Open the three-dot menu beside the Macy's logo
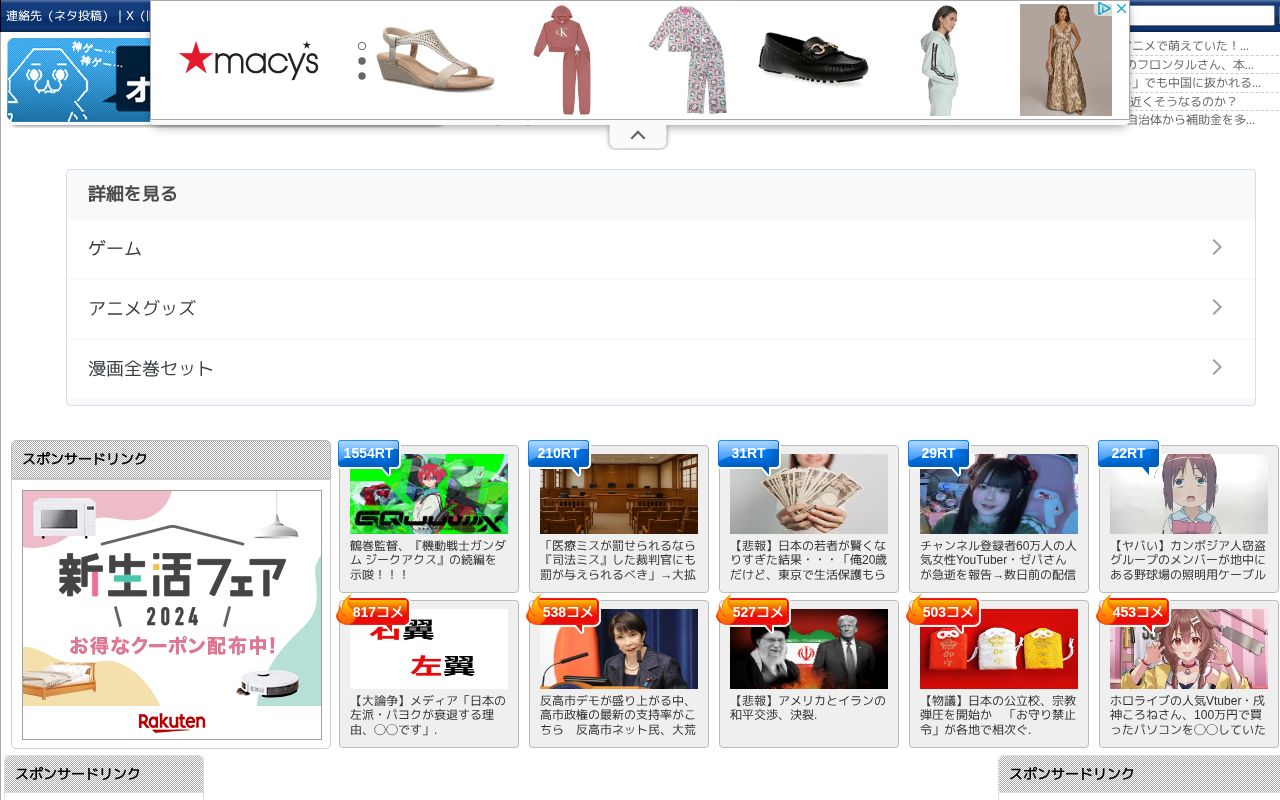 tap(361, 60)
